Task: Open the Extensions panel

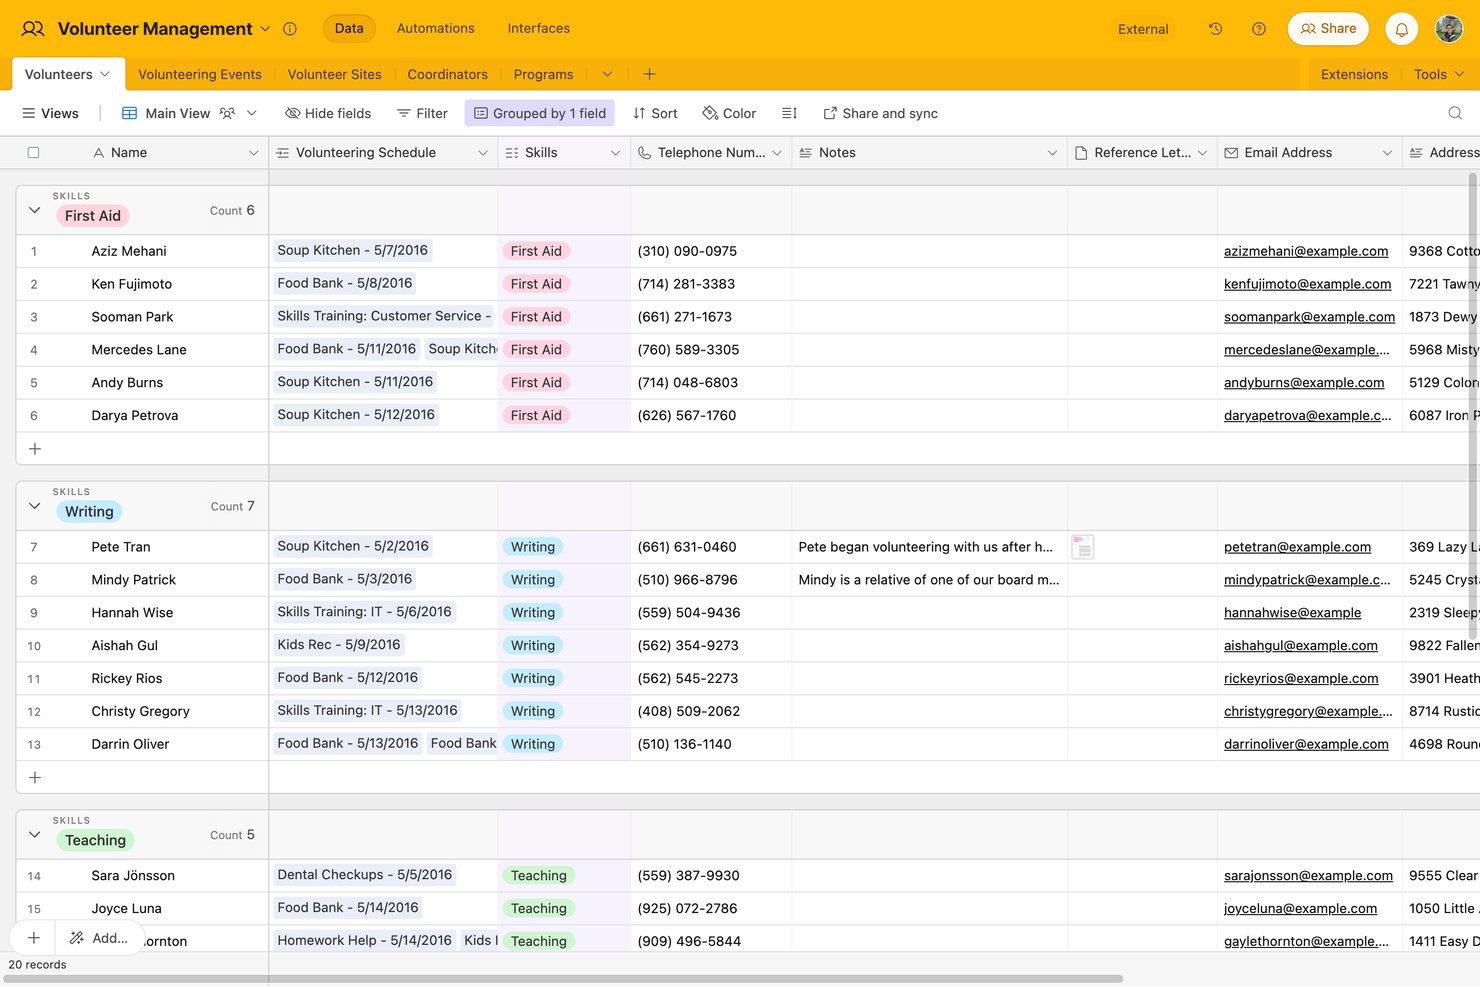Action: [1354, 74]
